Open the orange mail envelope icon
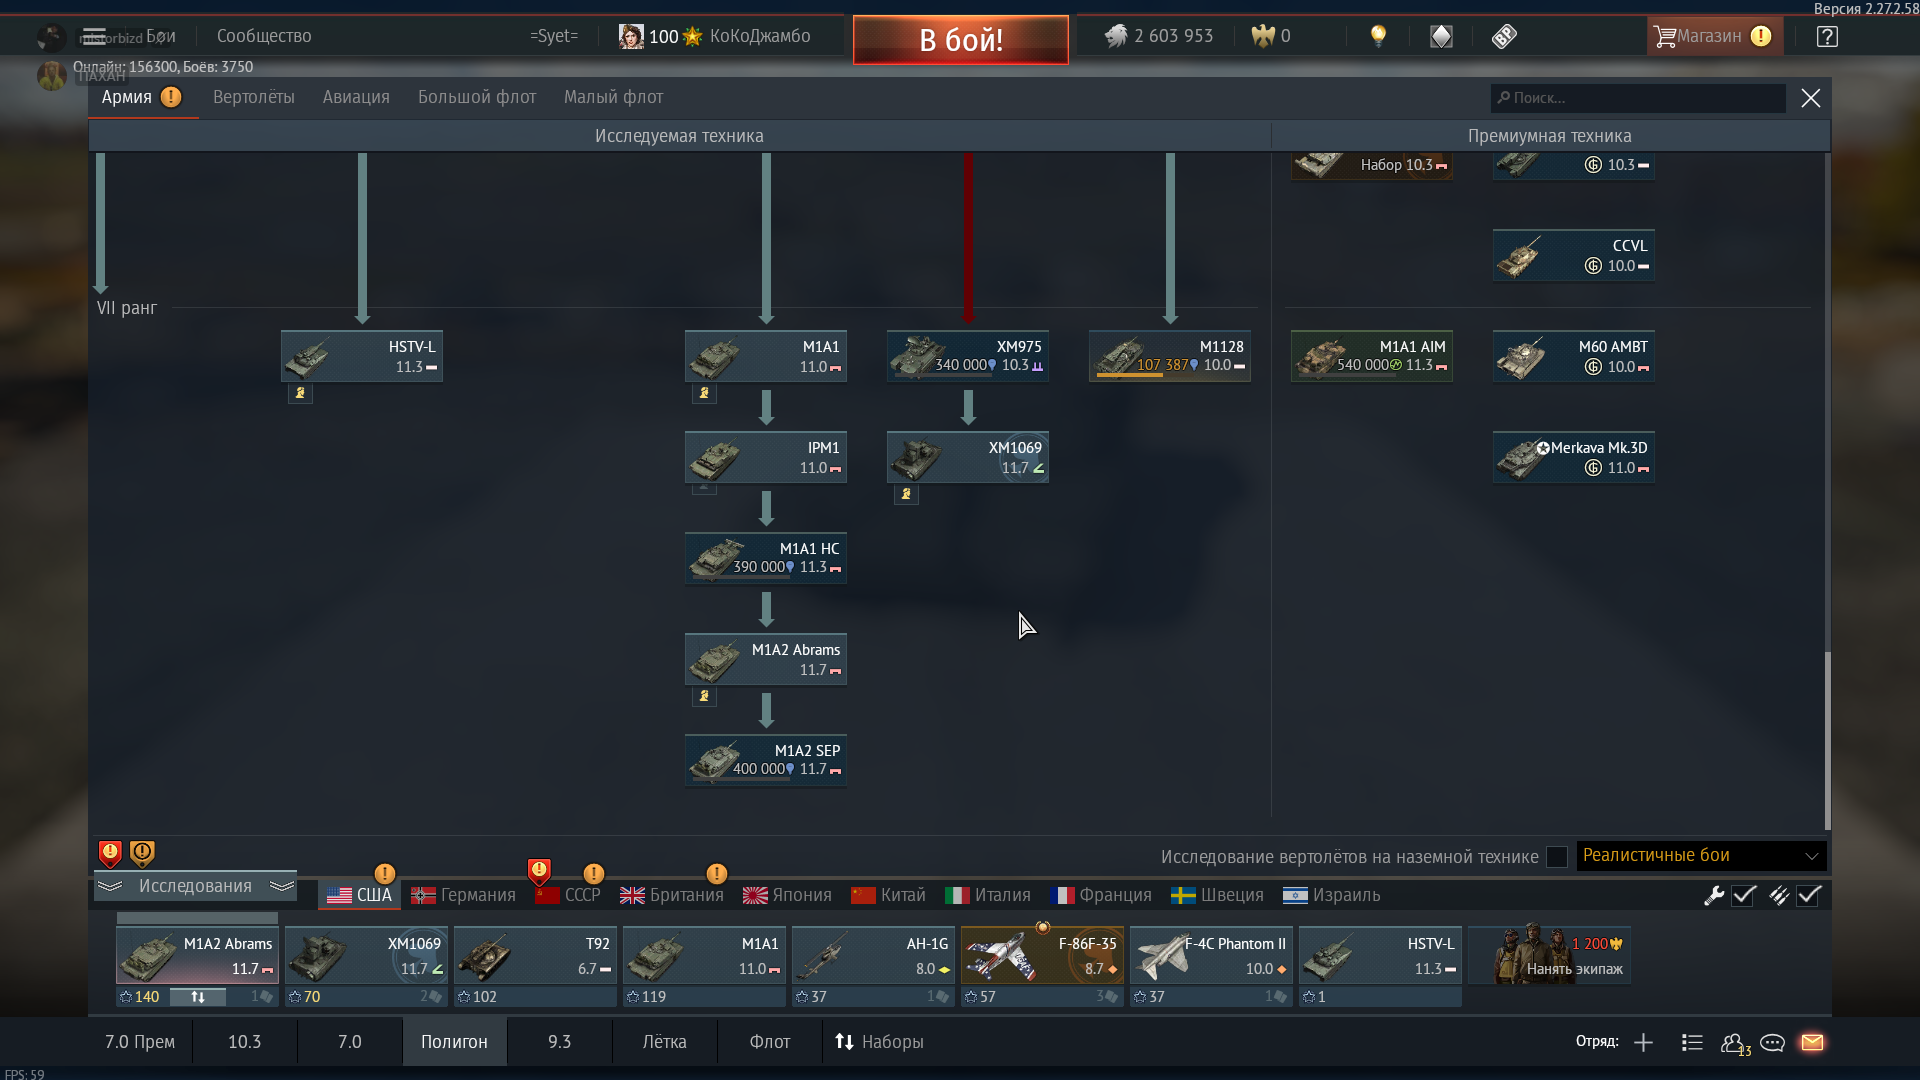Image resolution: width=1920 pixels, height=1080 pixels. click(1812, 1042)
